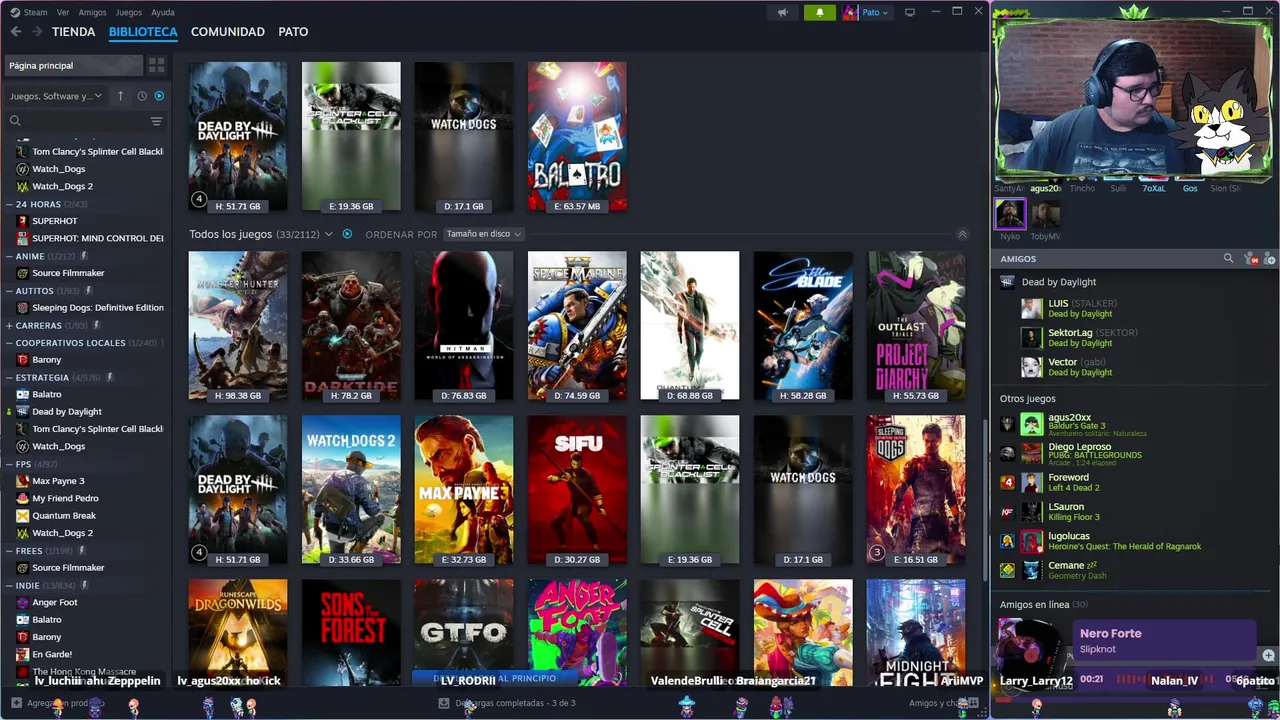The width and height of the screenshot is (1280, 720).
Task: Select Sleeping Dogs: Definitive Edition in sidebar
Action: 97,308
